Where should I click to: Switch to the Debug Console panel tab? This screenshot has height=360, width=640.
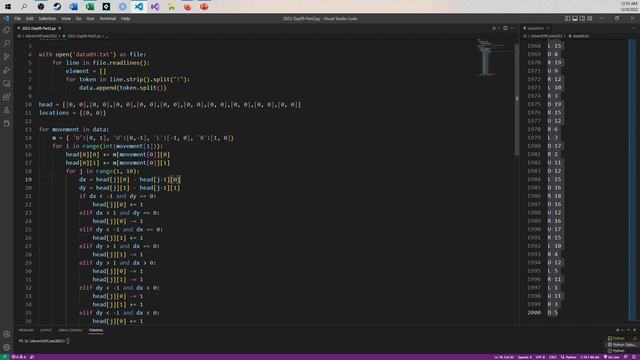(x=70, y=330)
